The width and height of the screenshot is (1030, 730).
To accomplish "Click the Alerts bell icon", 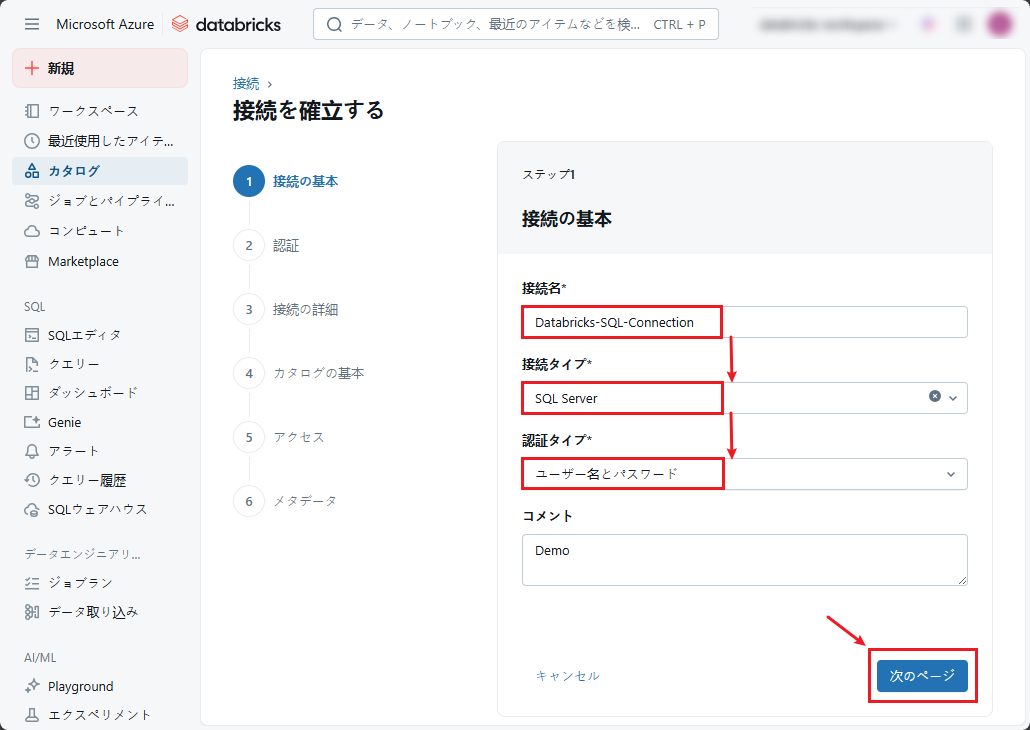I will (32, 451).
